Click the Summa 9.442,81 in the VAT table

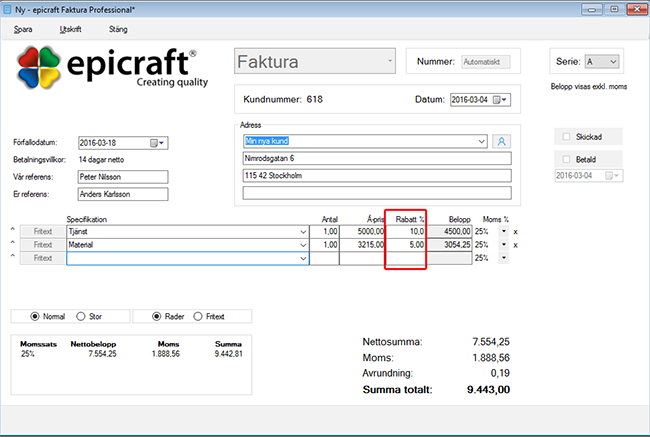click(x=228, y=354)
